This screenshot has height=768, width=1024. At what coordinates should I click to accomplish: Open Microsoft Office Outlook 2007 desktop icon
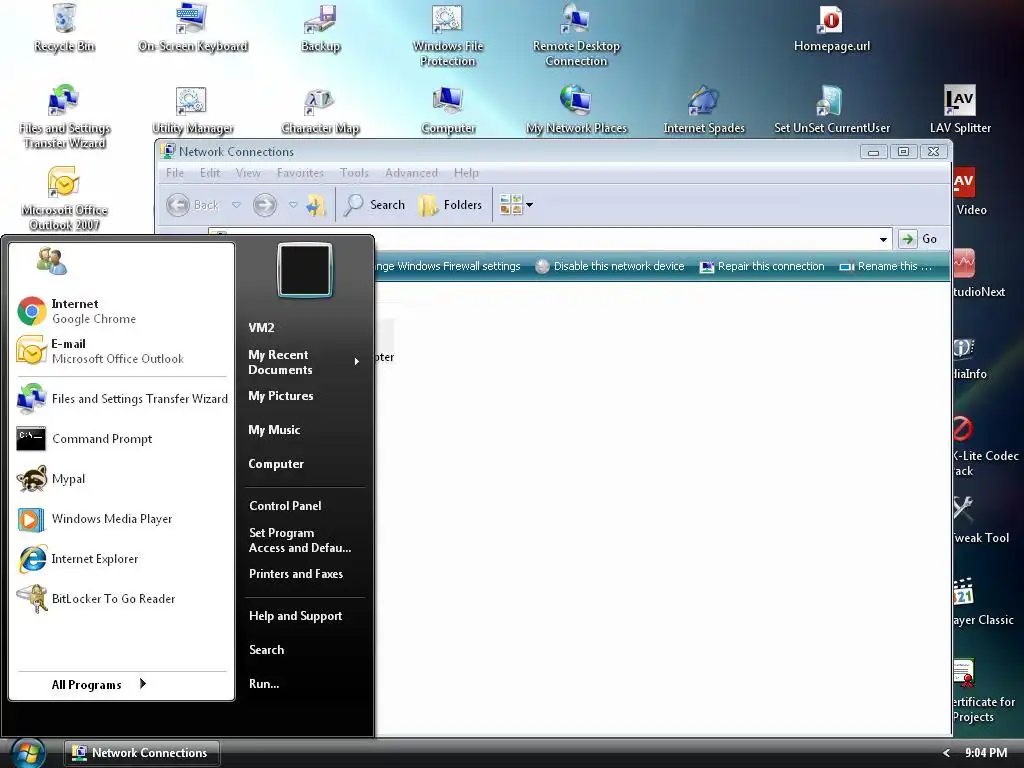coord(64,199)
